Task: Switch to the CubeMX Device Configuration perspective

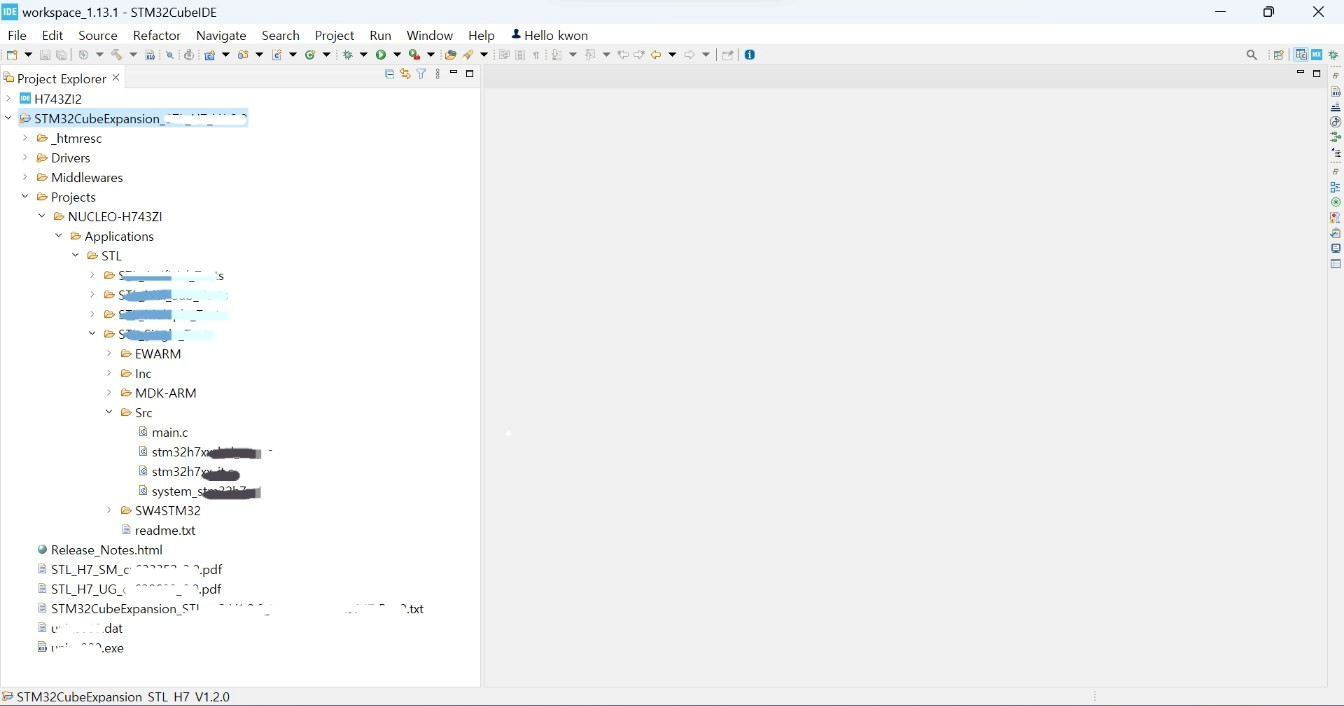Action: tap(1316, 55)
